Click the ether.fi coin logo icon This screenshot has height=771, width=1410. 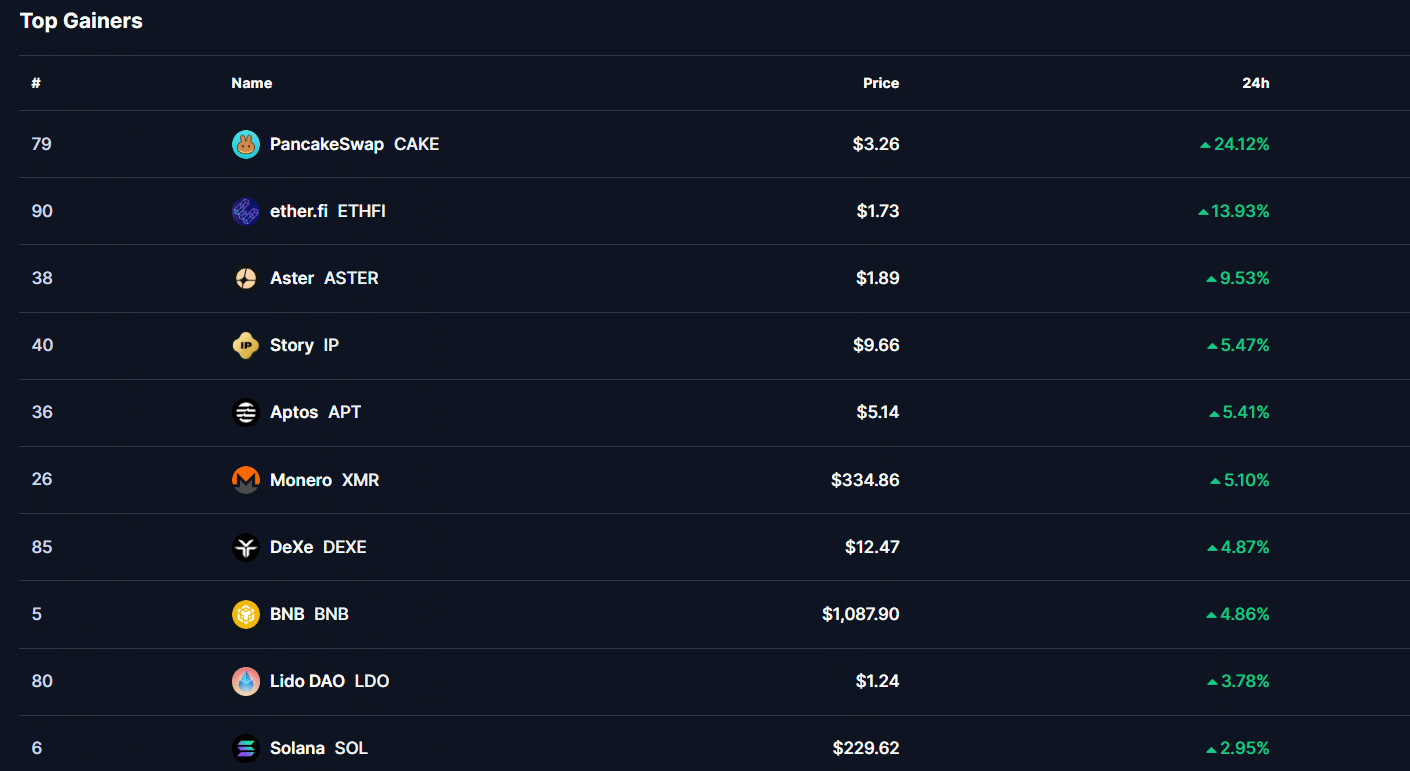[x=246, y=211]
